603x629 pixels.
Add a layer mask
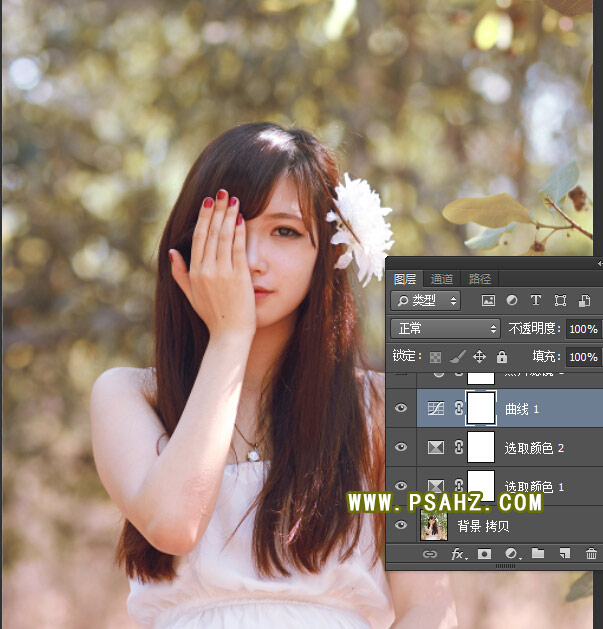(484, 553)
